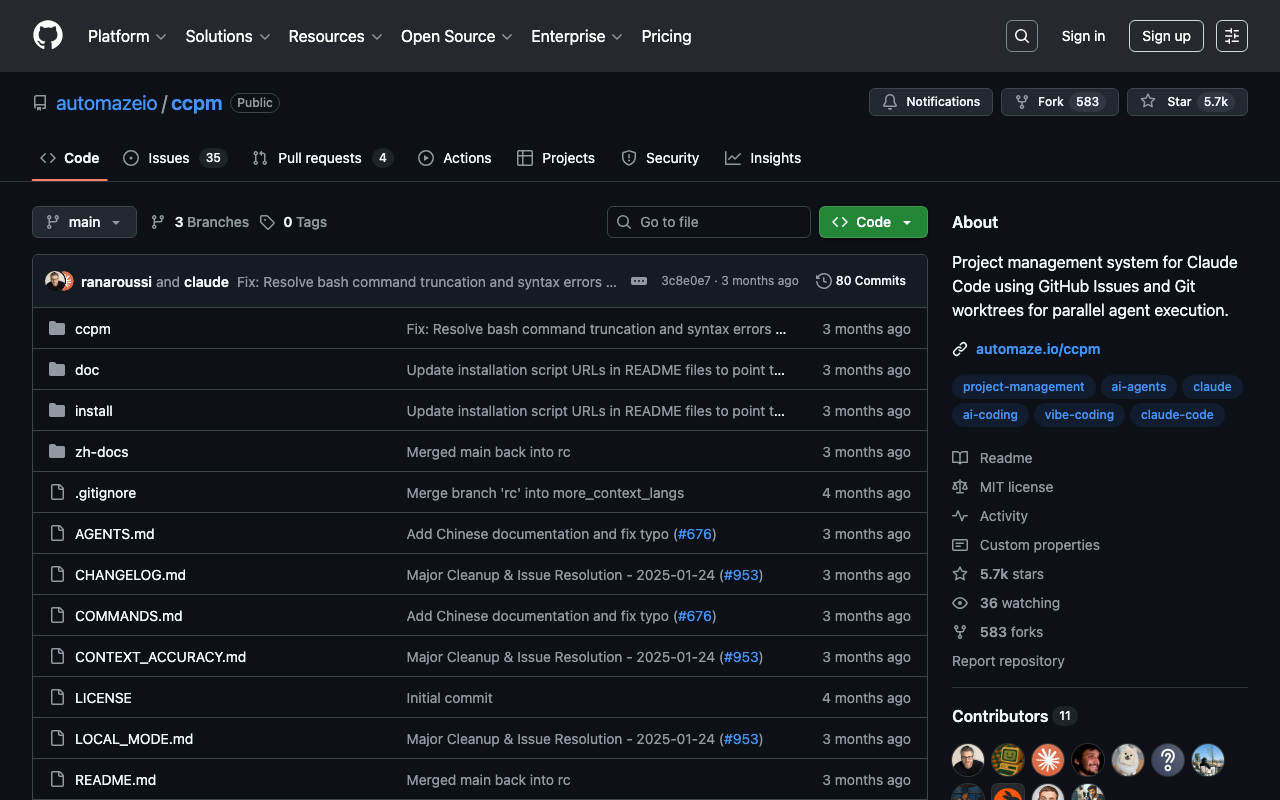The width and height of the screenshot is (1280, 800).
Task: Click the bell Notifications button
Action: click(930, 102)
